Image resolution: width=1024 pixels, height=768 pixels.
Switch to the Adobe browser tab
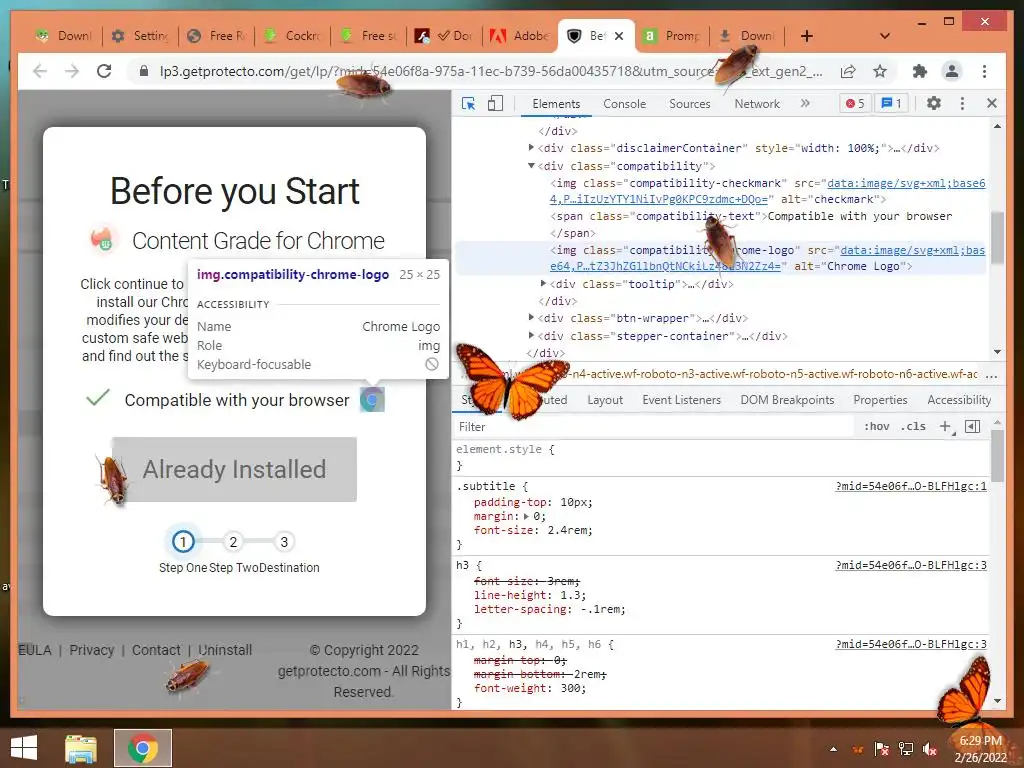coord(520,36)
